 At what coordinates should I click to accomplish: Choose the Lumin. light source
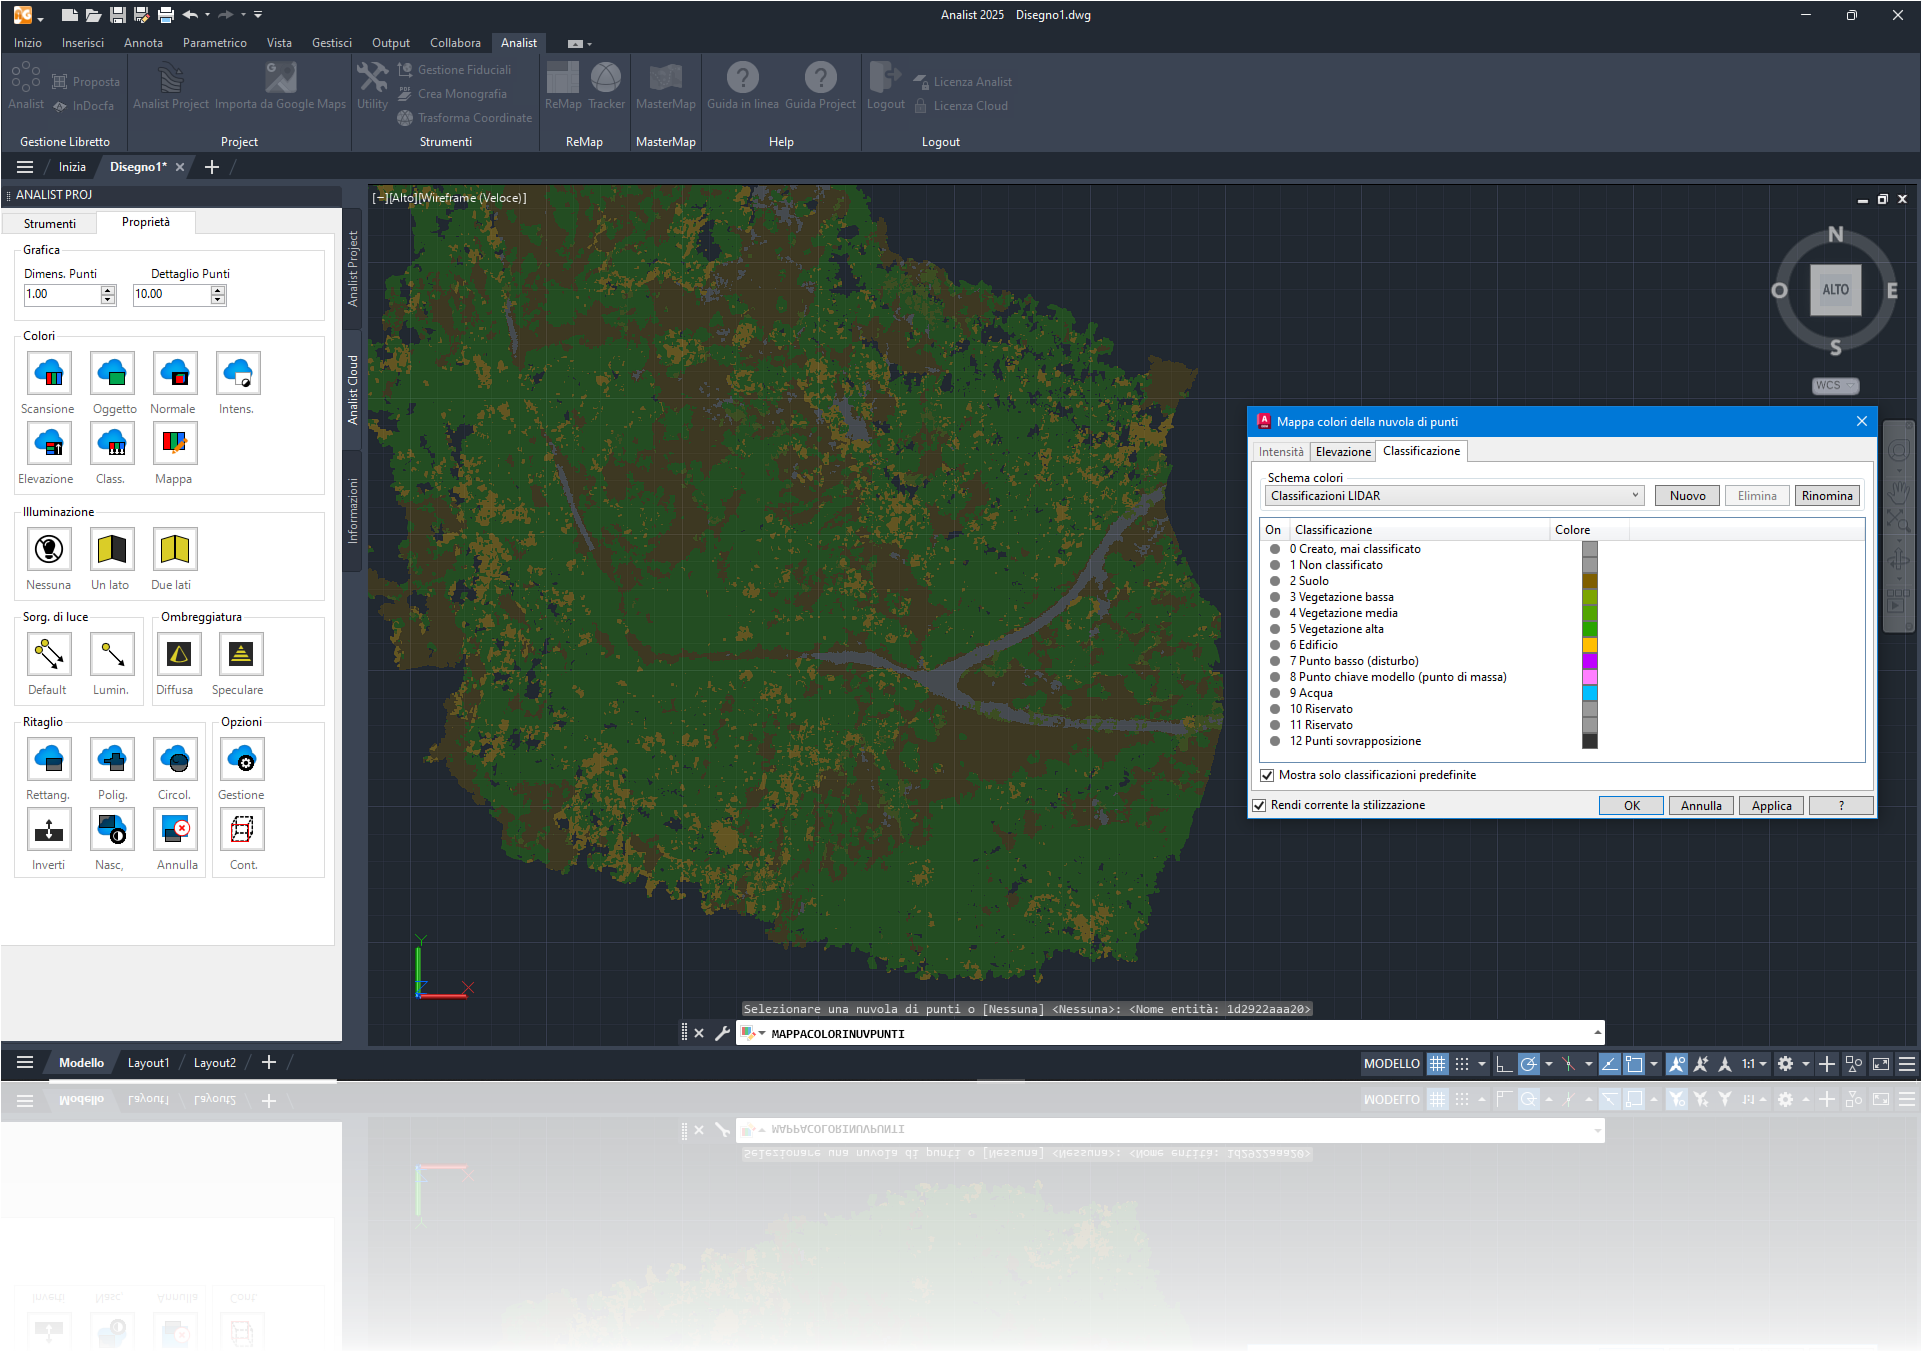coord(112,655)
